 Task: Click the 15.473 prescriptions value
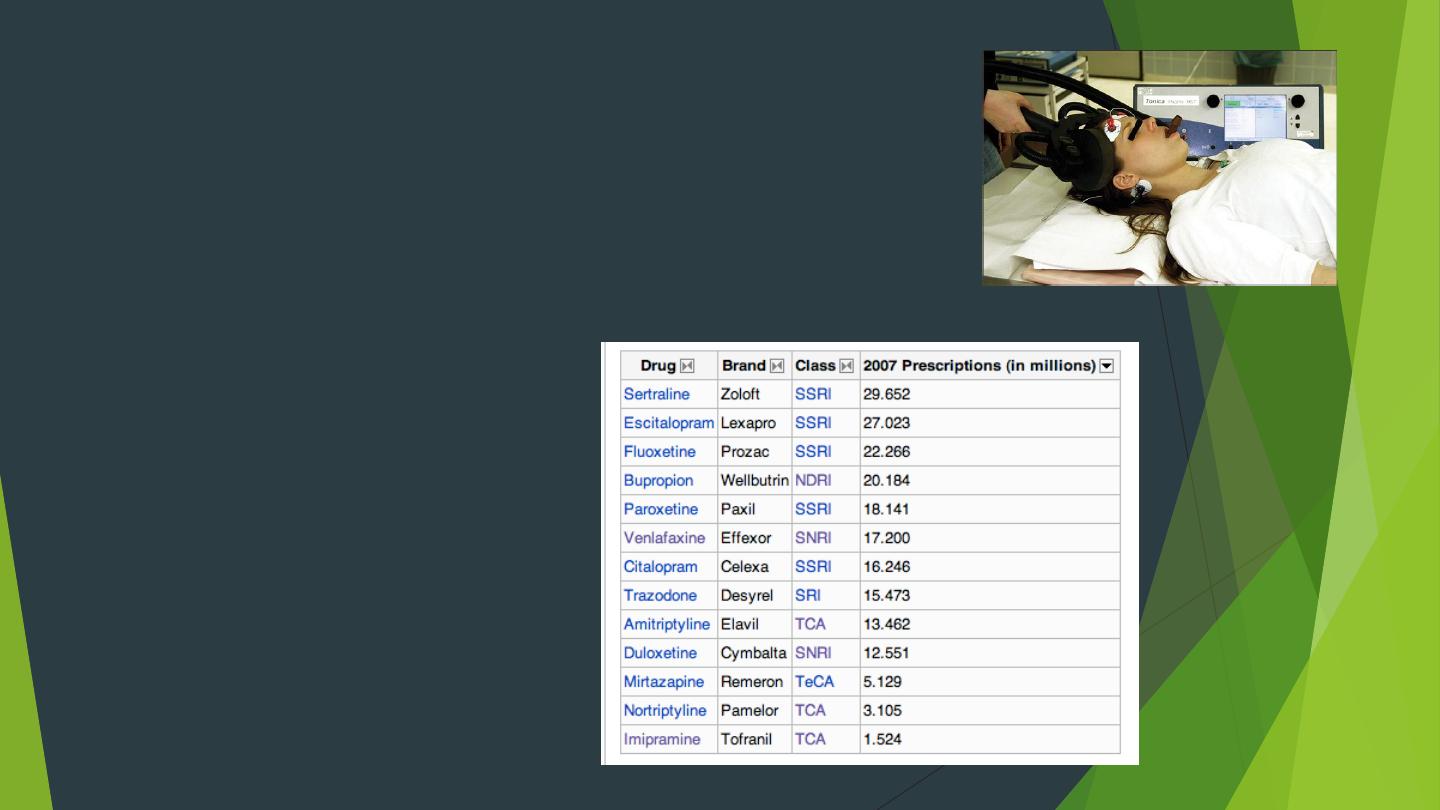887,596
